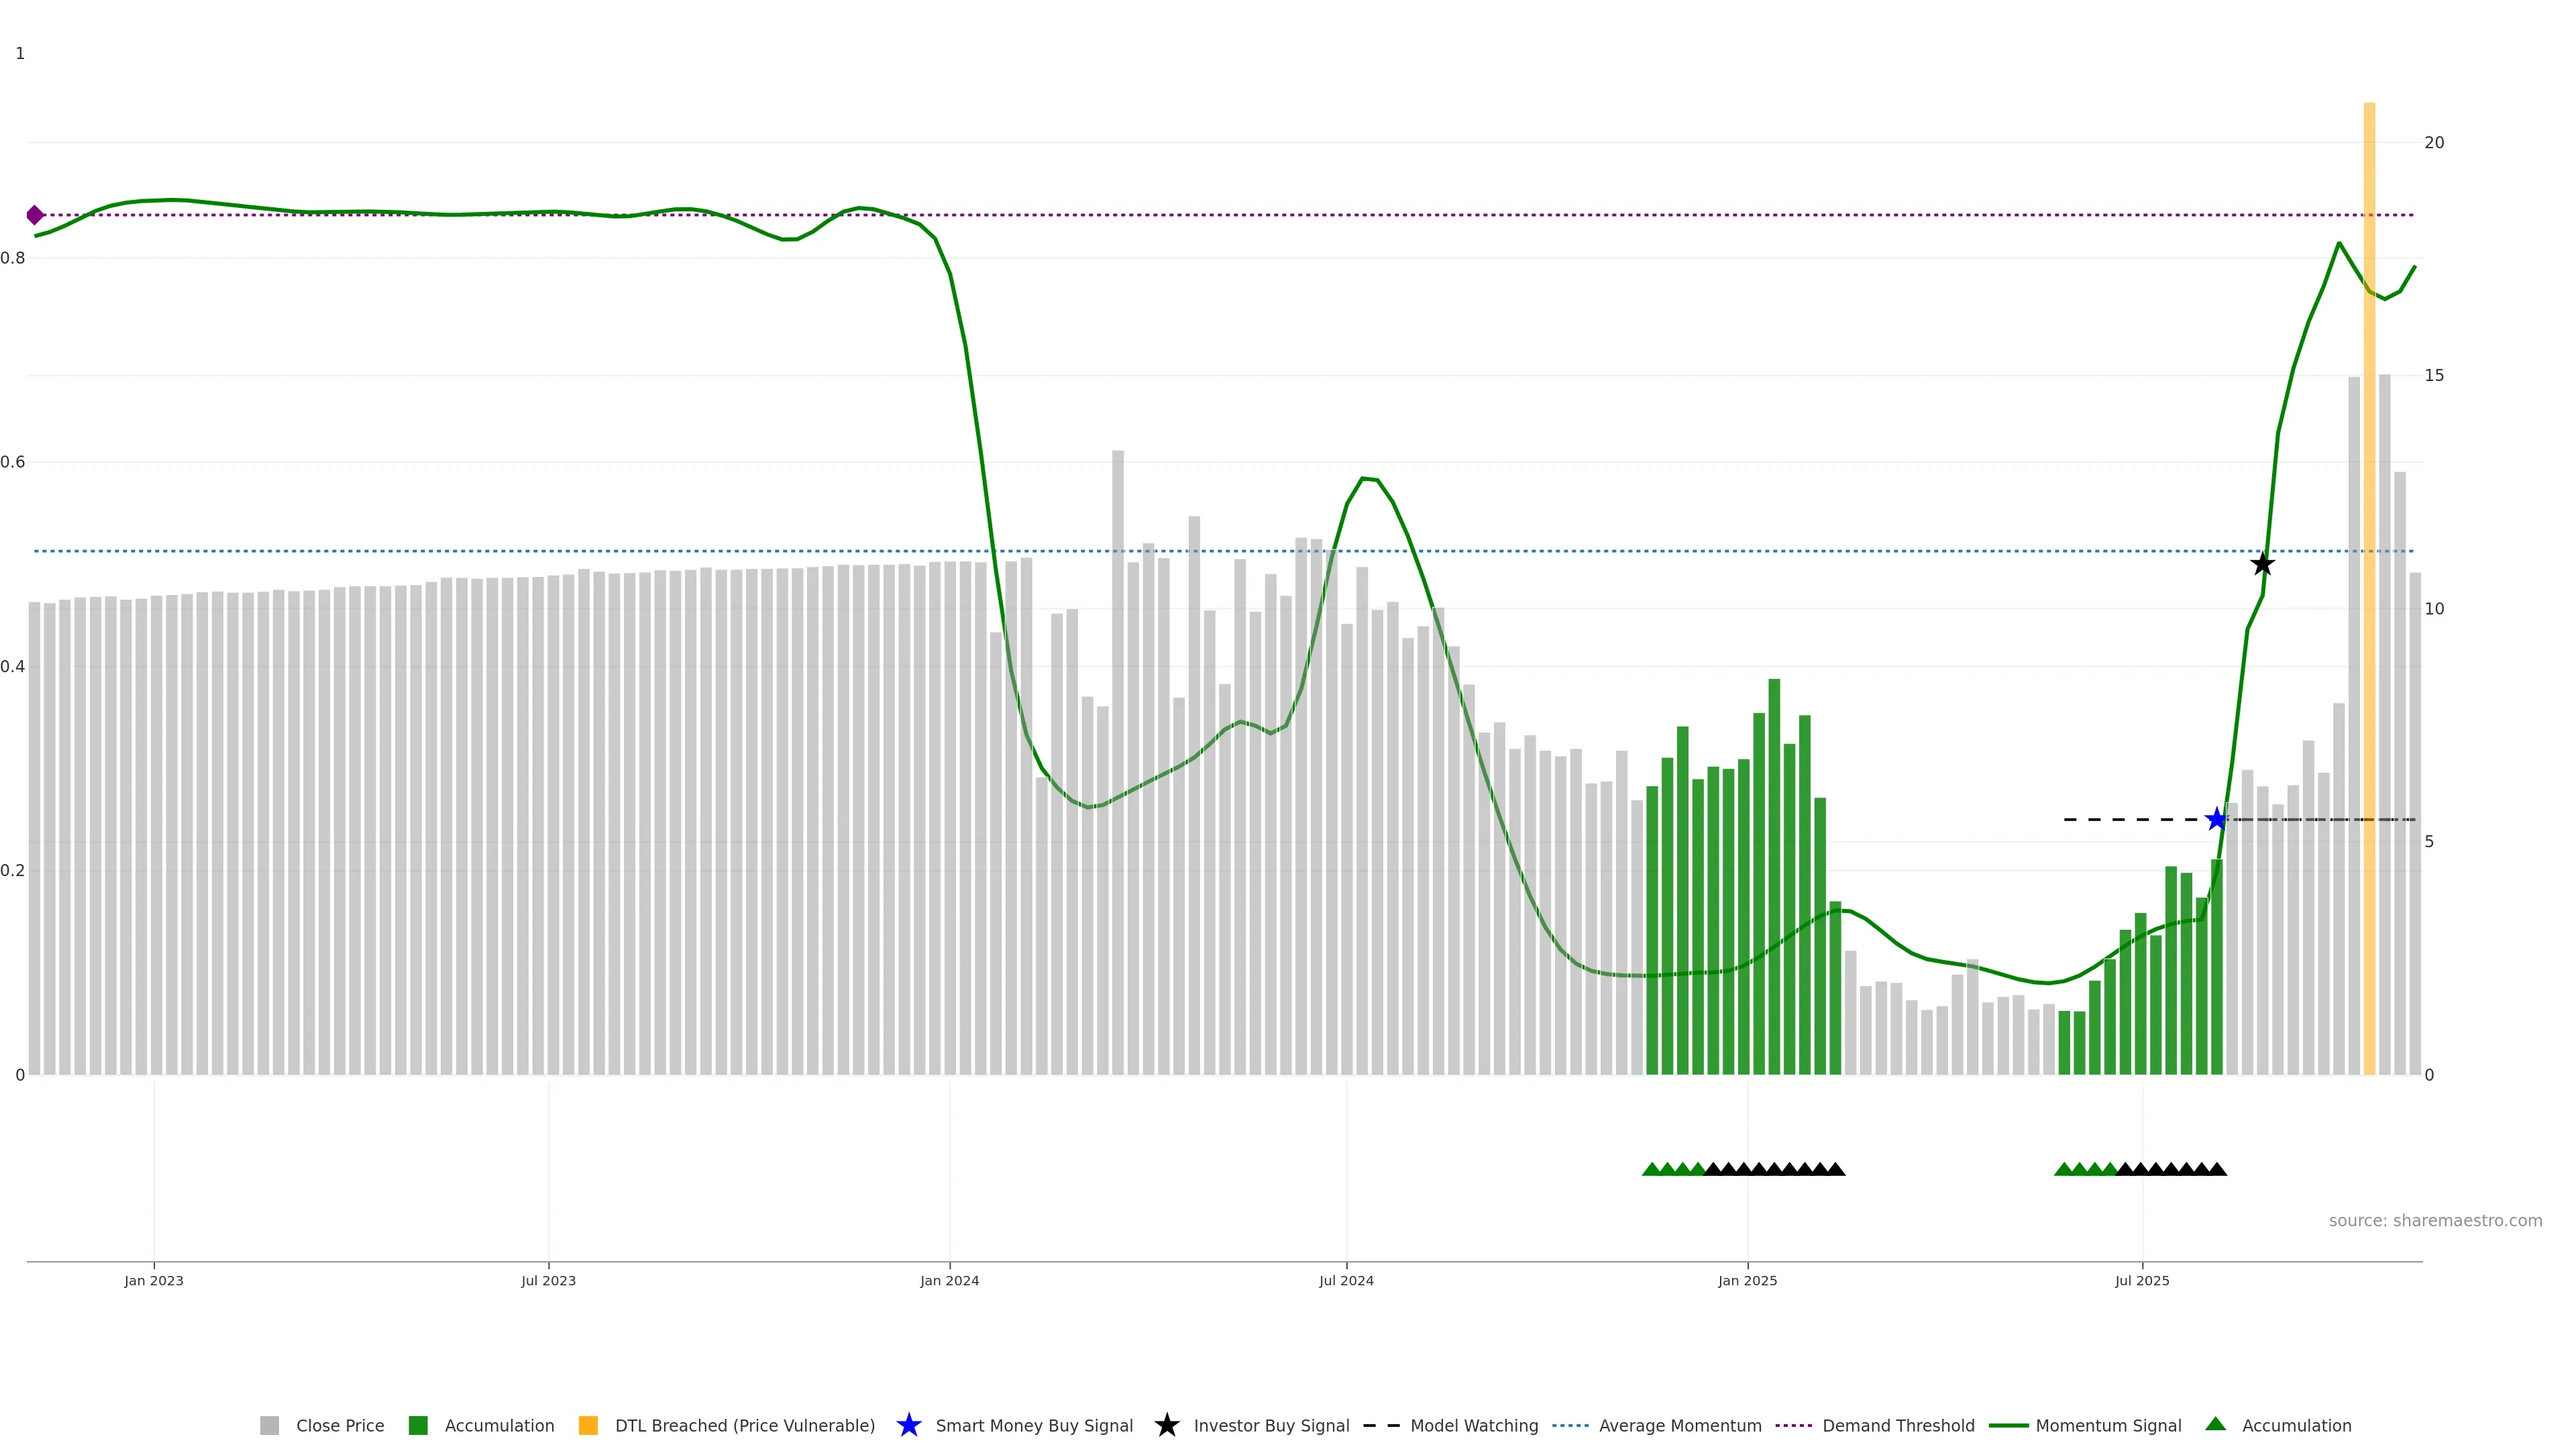Toggle Close Price series in legend
Image resolution: width=2576 pixels, height=1449 pixels.
339,1425
